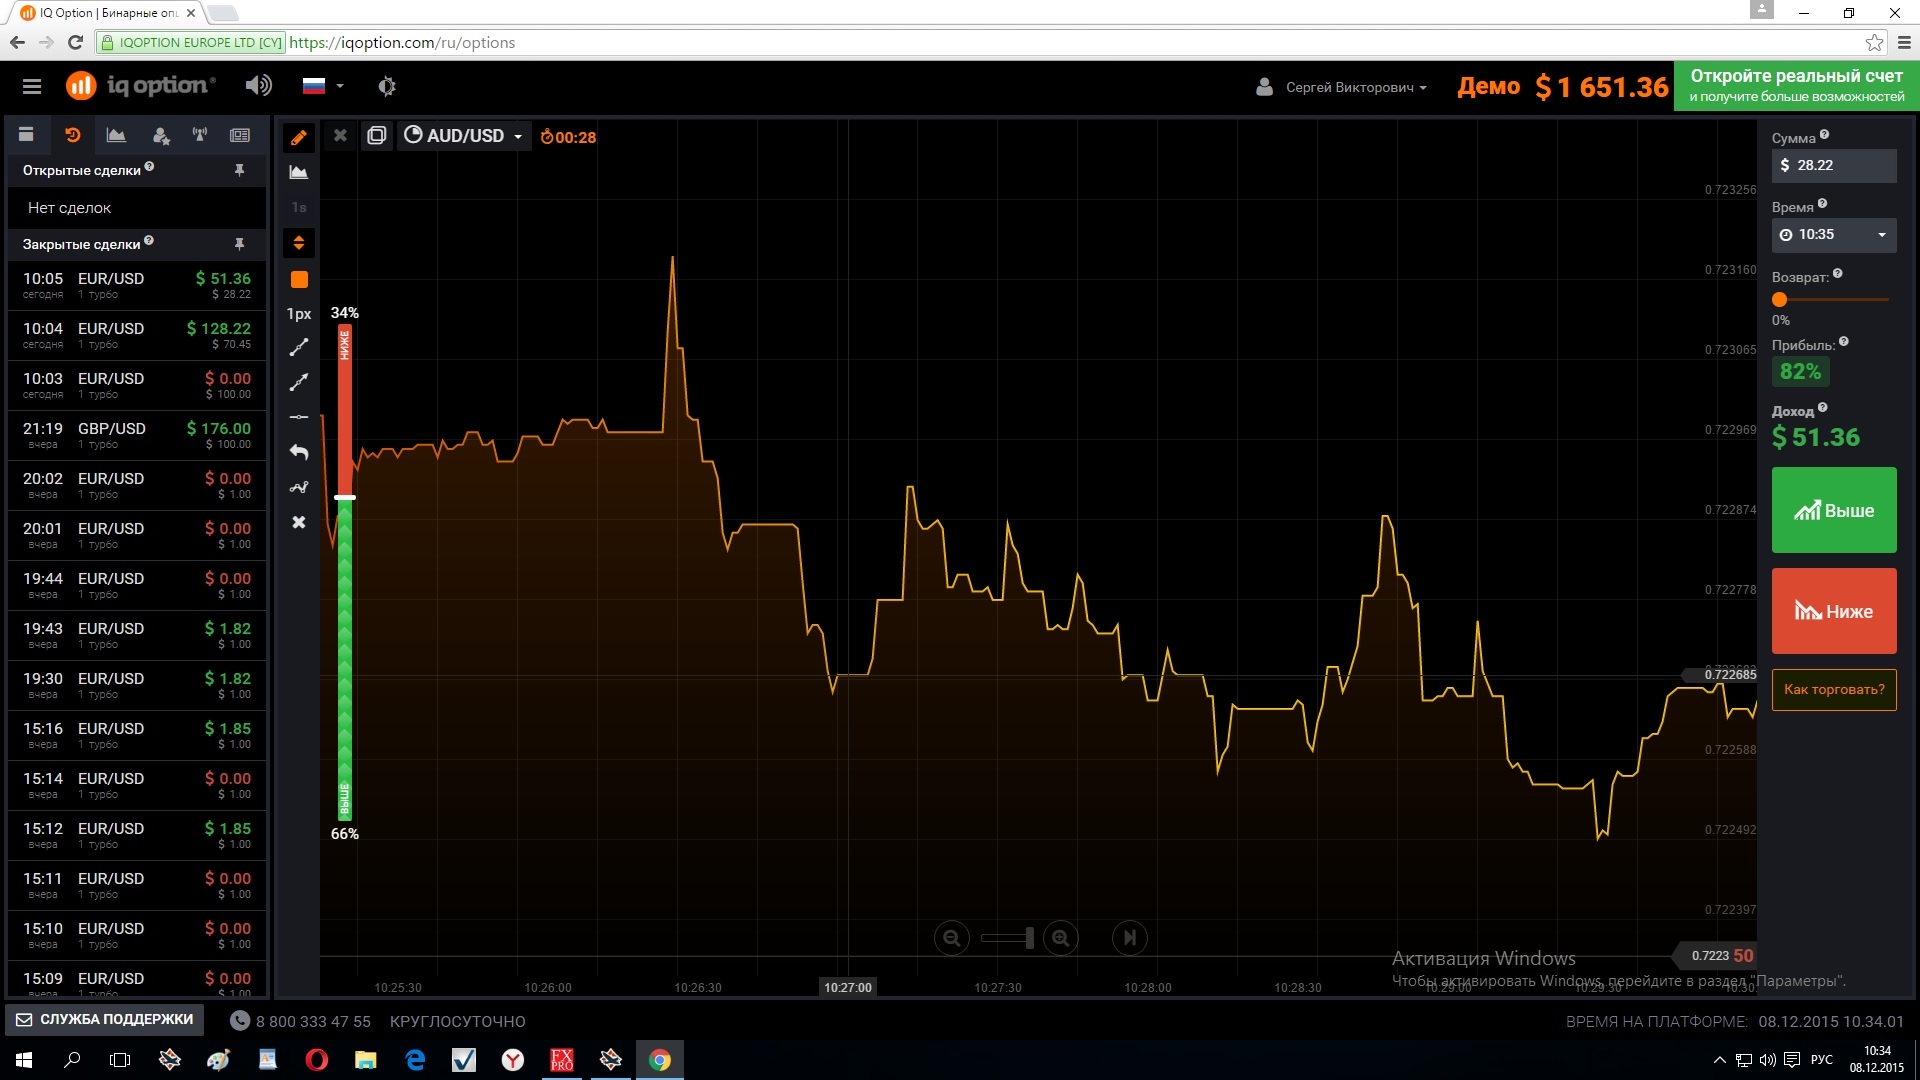1920x1080 pixels.
Task: Move the Возврат slider handle
Action: (1779, 299)
